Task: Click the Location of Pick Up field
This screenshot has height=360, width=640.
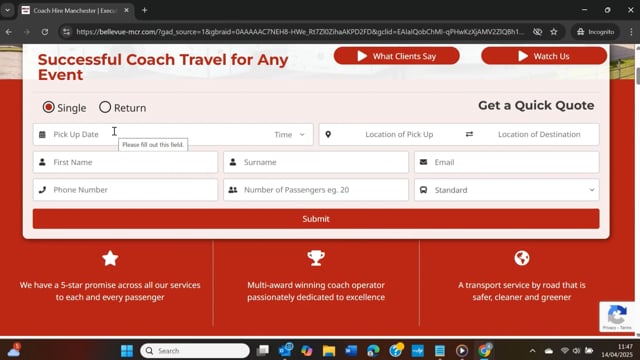Action: pos(399,134)
